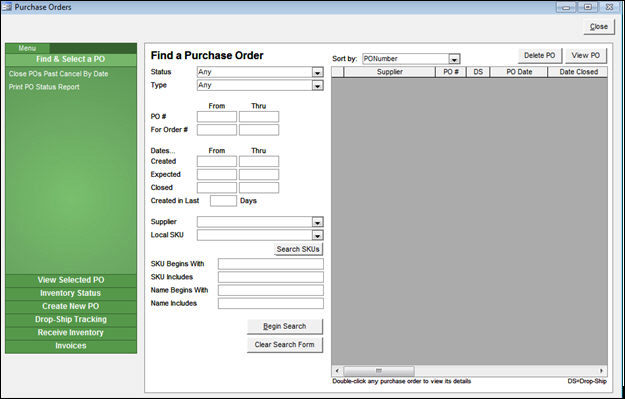The width and height of the screenshot is (625, 399).
Task: Expand the Local SKU dropdown
Action: 317,235
